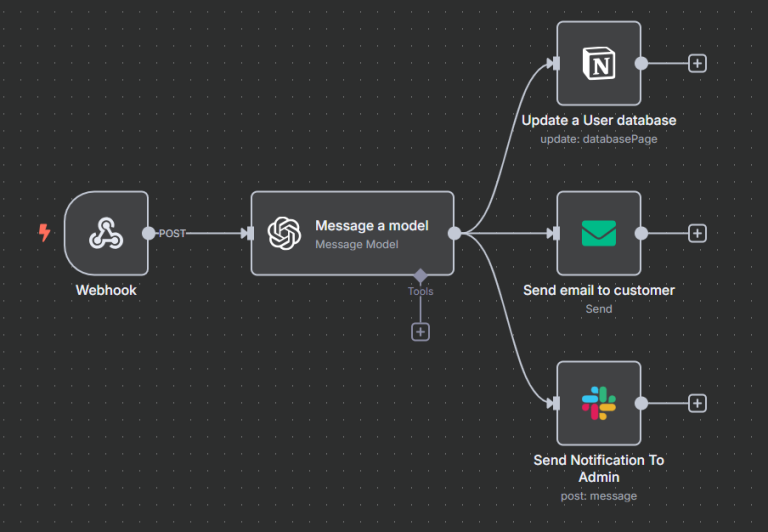Click the Notion node output connector dot
The width and height of the screenshot is (768, 532).
(641, 63)
